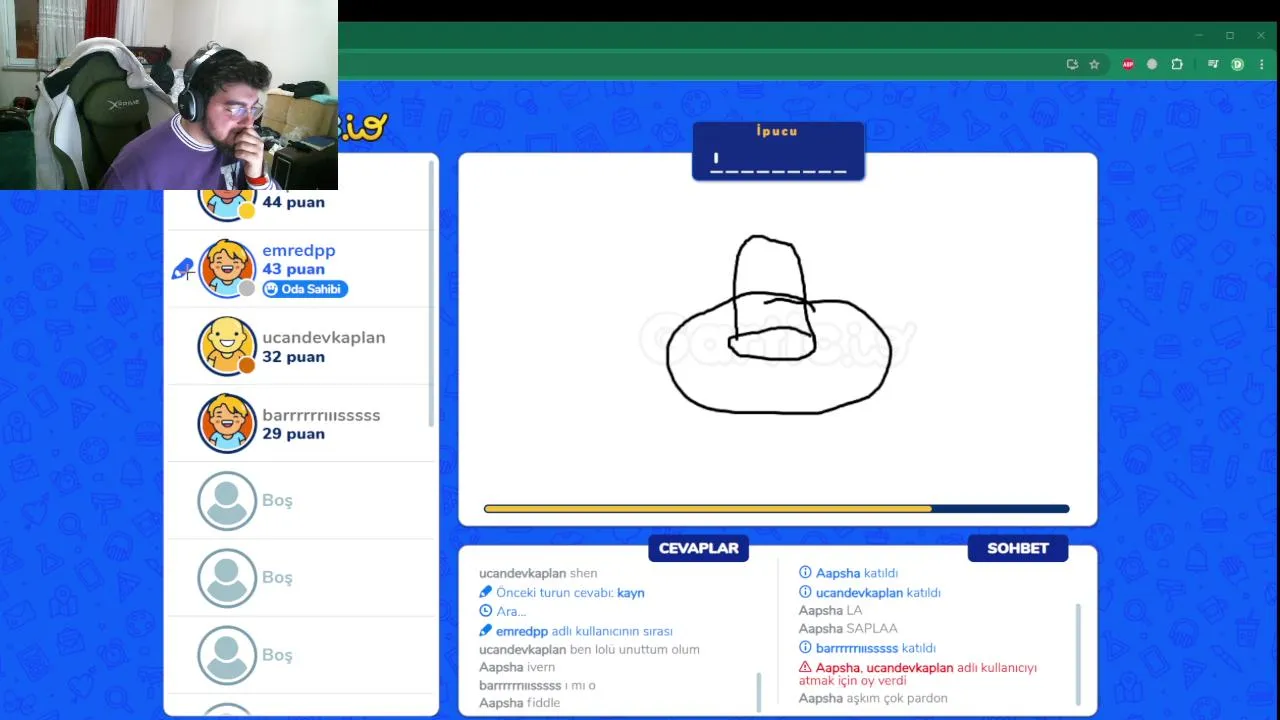The width and height of the screenshot is (1280, 720).
Task: Click the info icon beside 'Aapsha katıldı'
Action: point(805,573)
